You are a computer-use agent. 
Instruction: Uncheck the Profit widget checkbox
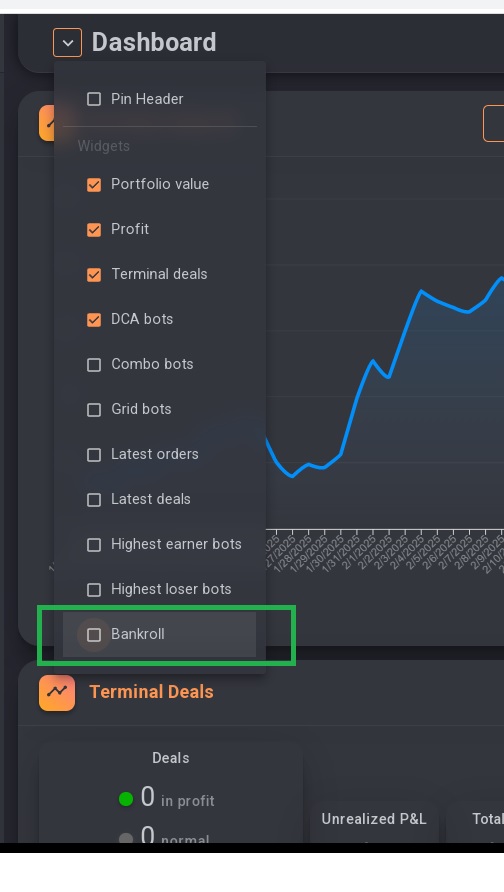click(x=94, y=229)
